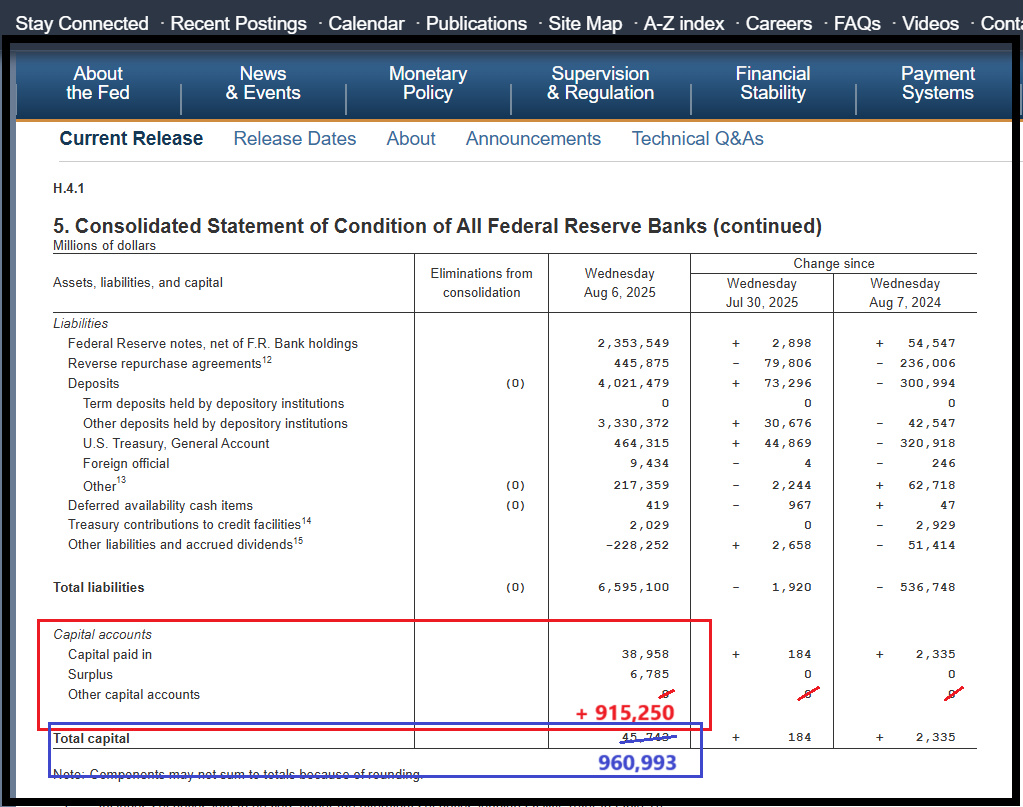Open the News & Events menu

point(263,83)
